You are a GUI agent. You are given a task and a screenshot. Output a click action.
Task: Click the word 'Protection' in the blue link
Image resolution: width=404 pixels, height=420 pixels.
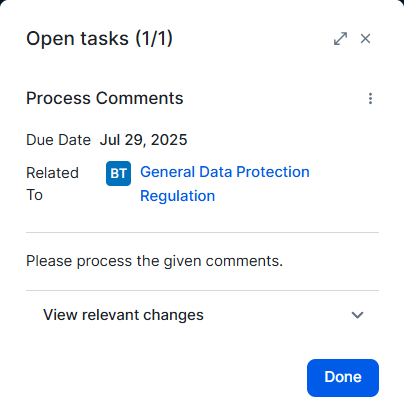tap(273, 172)
